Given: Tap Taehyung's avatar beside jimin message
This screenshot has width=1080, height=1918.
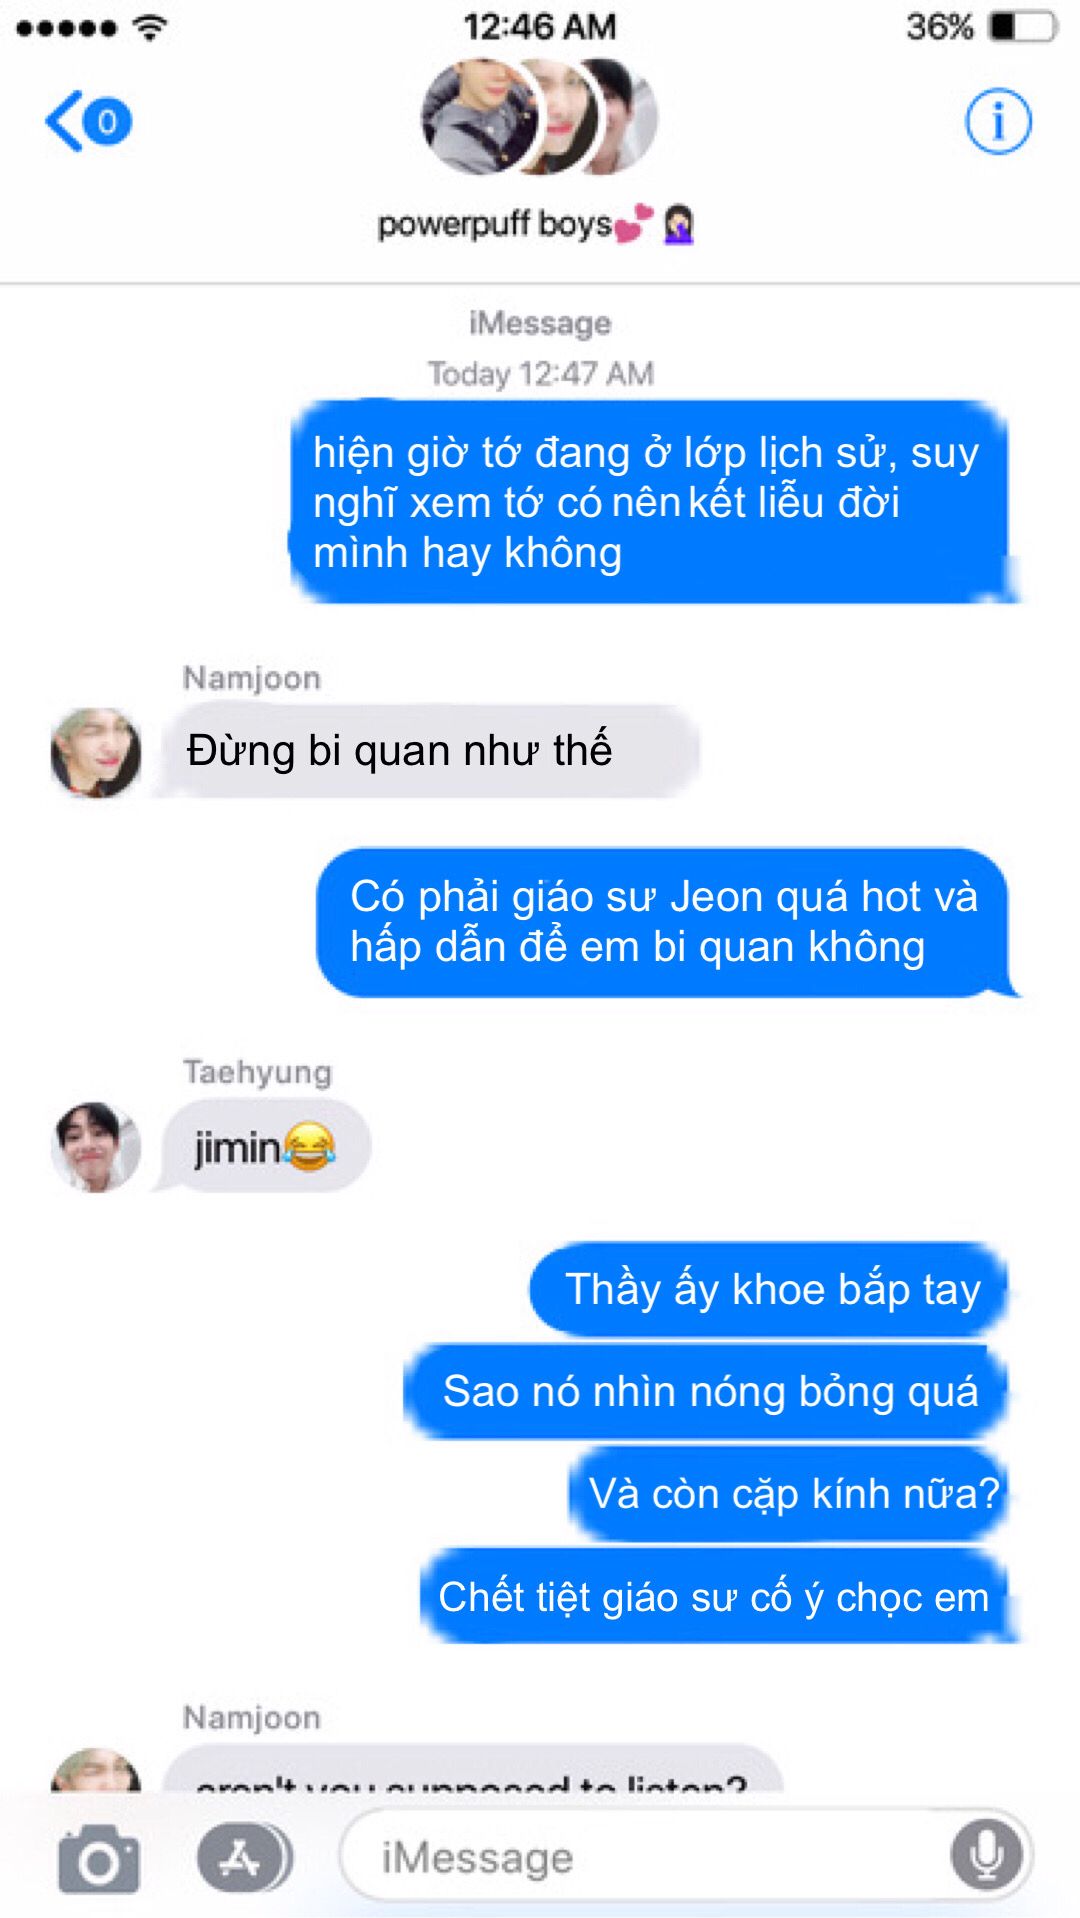Looking at the screenshot, I should (x=96, y=1146).
